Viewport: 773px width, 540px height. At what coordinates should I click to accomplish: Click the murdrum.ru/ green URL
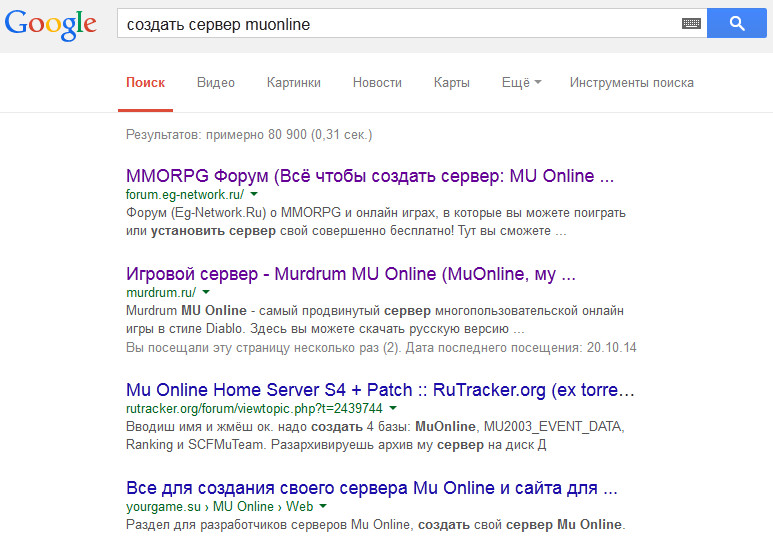161,292
